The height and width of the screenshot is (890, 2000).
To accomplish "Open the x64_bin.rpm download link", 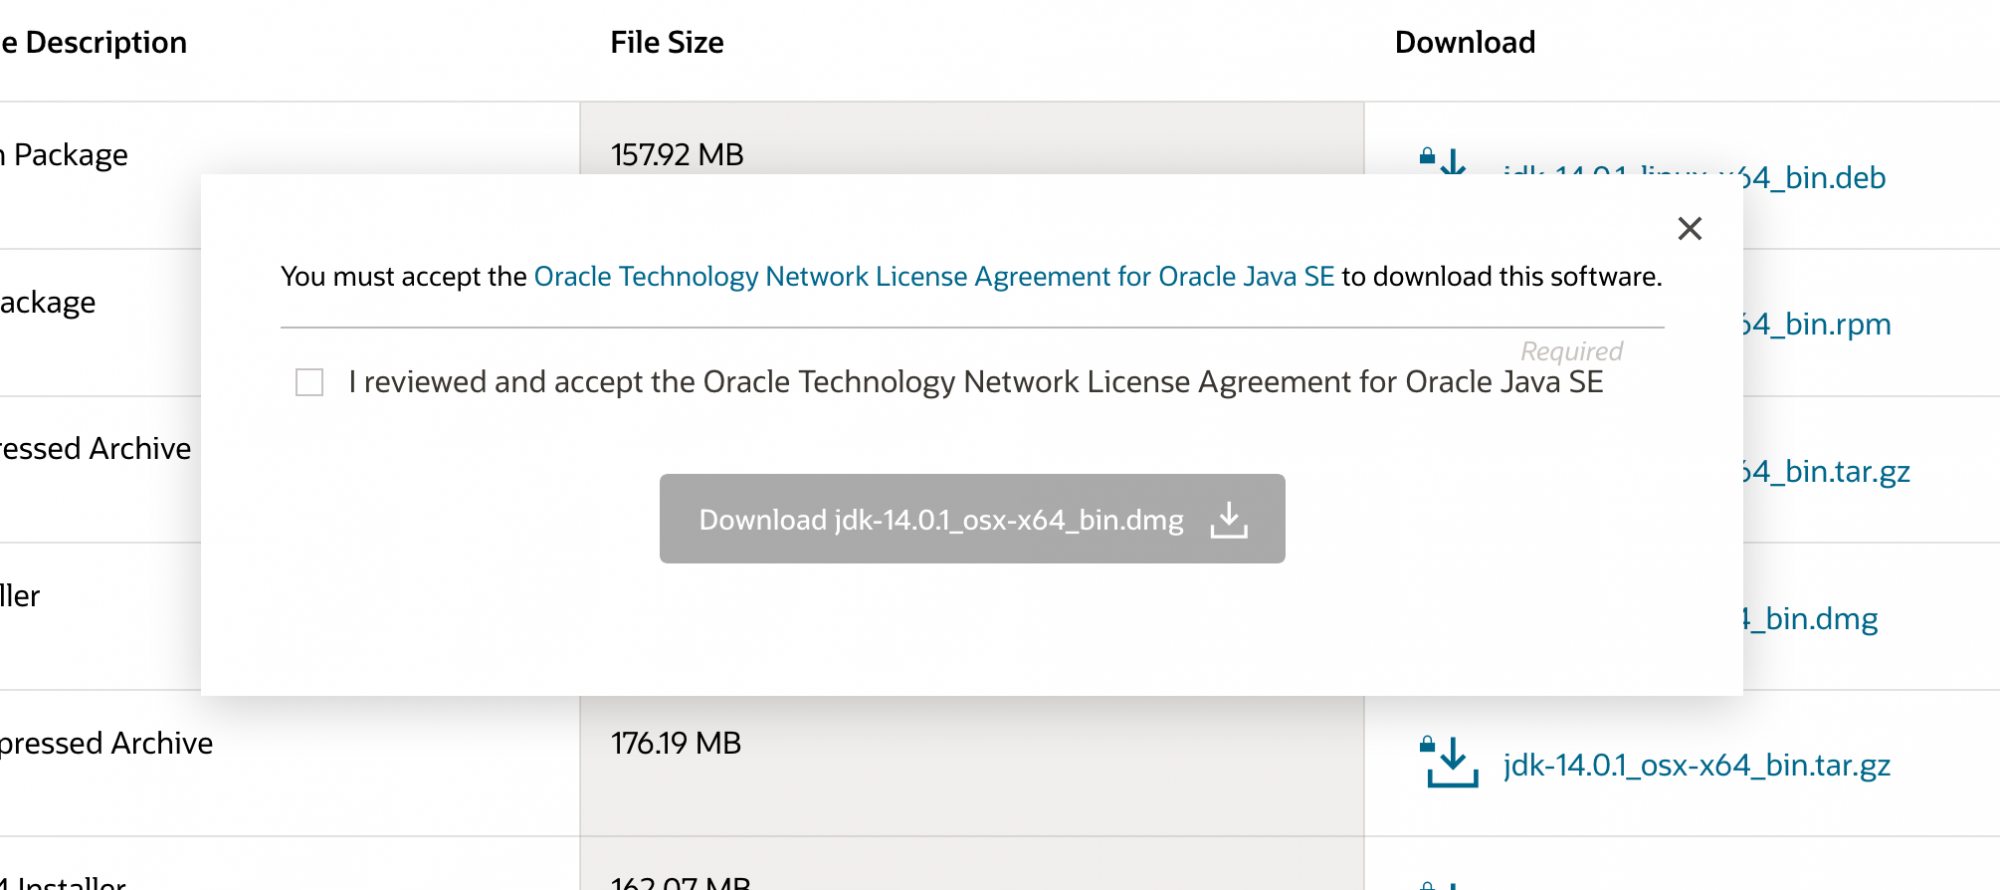I will [1817, 324].
